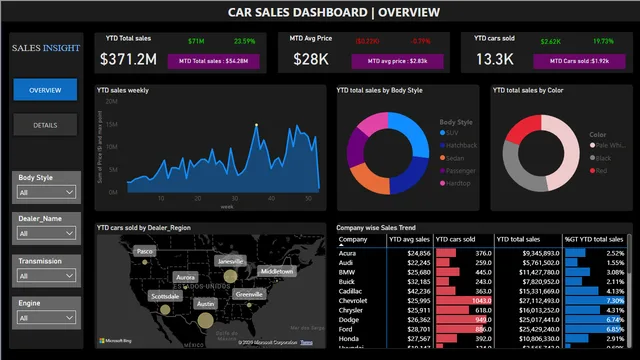
Task: Sort table by Company column header
Action: point(353,240)
